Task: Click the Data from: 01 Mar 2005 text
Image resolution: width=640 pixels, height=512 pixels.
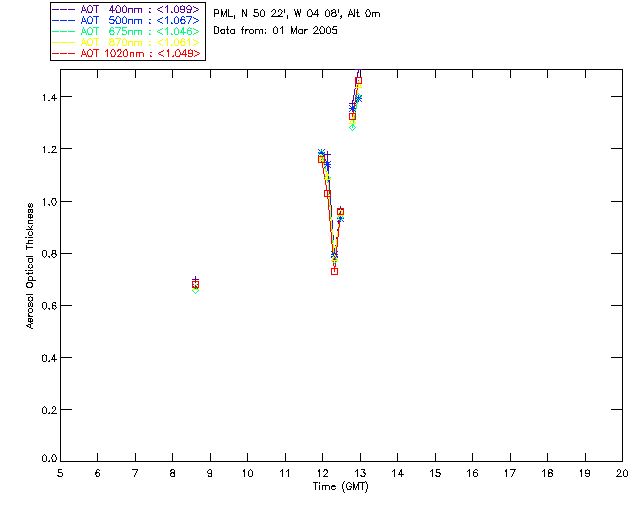Action: tap(276, 31)
